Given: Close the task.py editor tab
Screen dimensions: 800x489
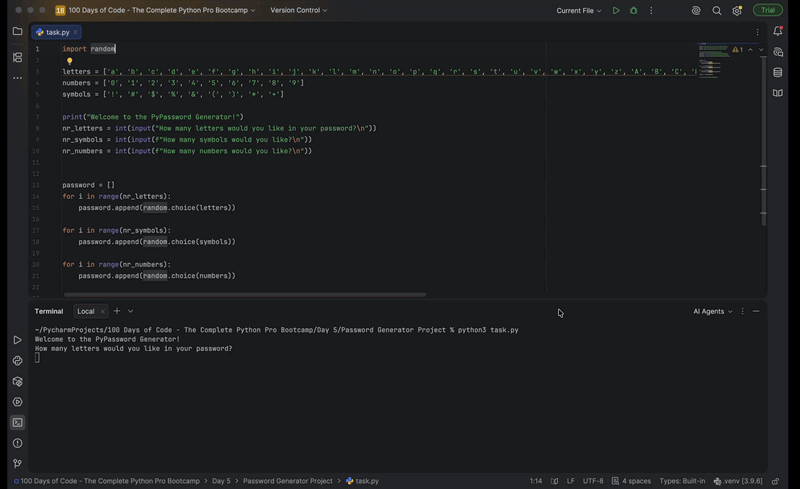Looking at the screenshot, I should pyautogui.click(x=76, y=32).
